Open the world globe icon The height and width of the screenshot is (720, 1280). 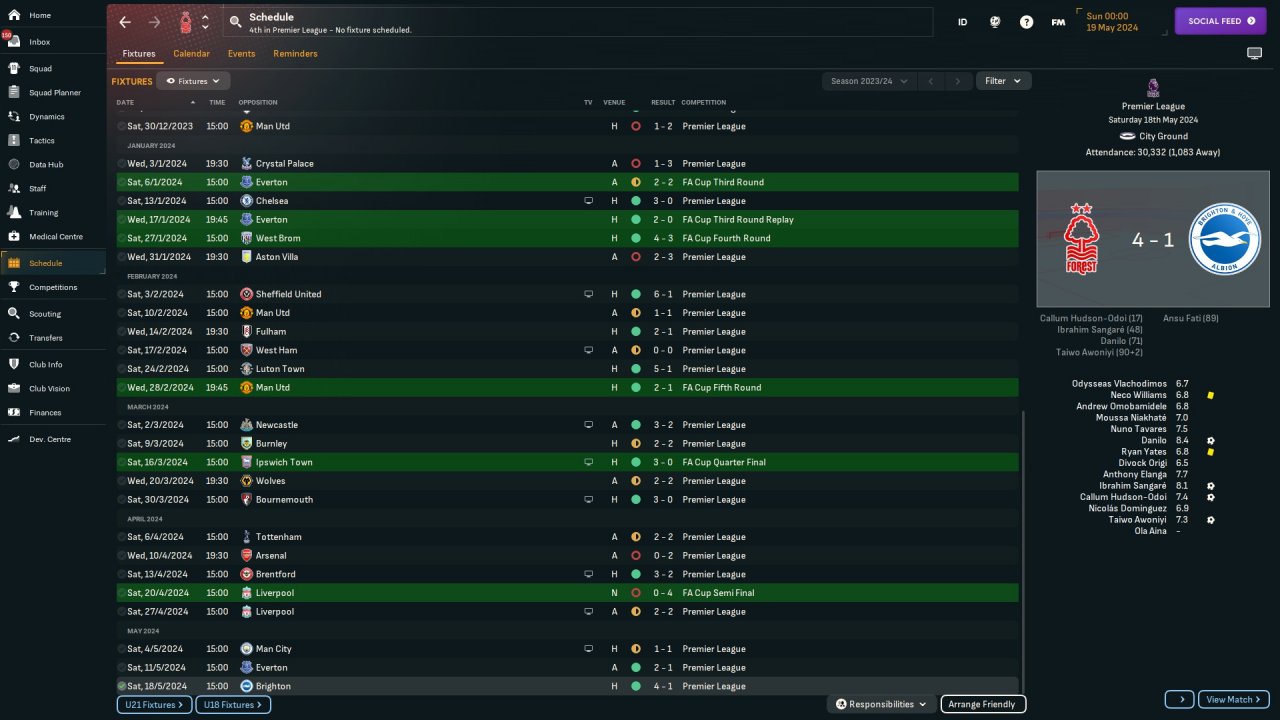coord(995,22)
